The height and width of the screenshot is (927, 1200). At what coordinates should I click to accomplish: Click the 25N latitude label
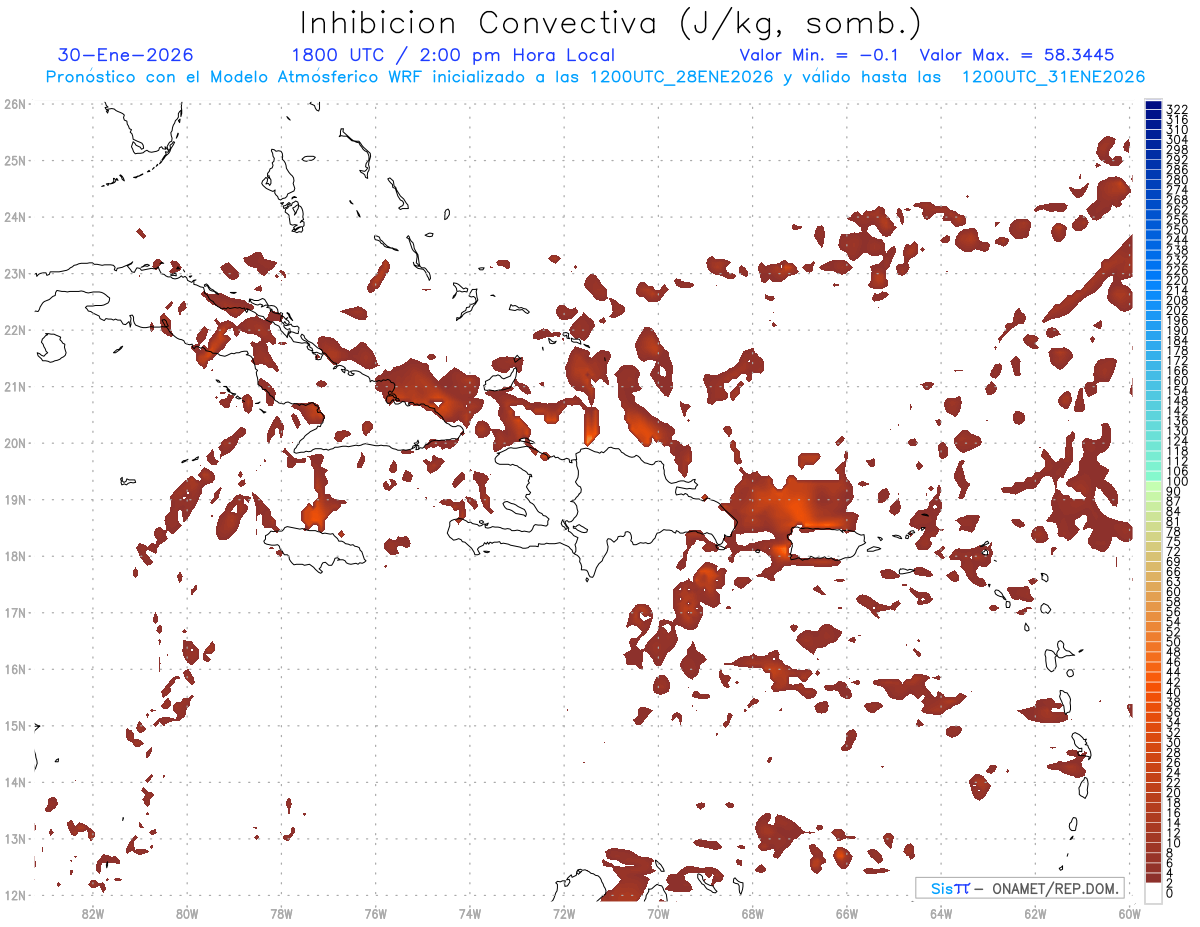point(15,160)
